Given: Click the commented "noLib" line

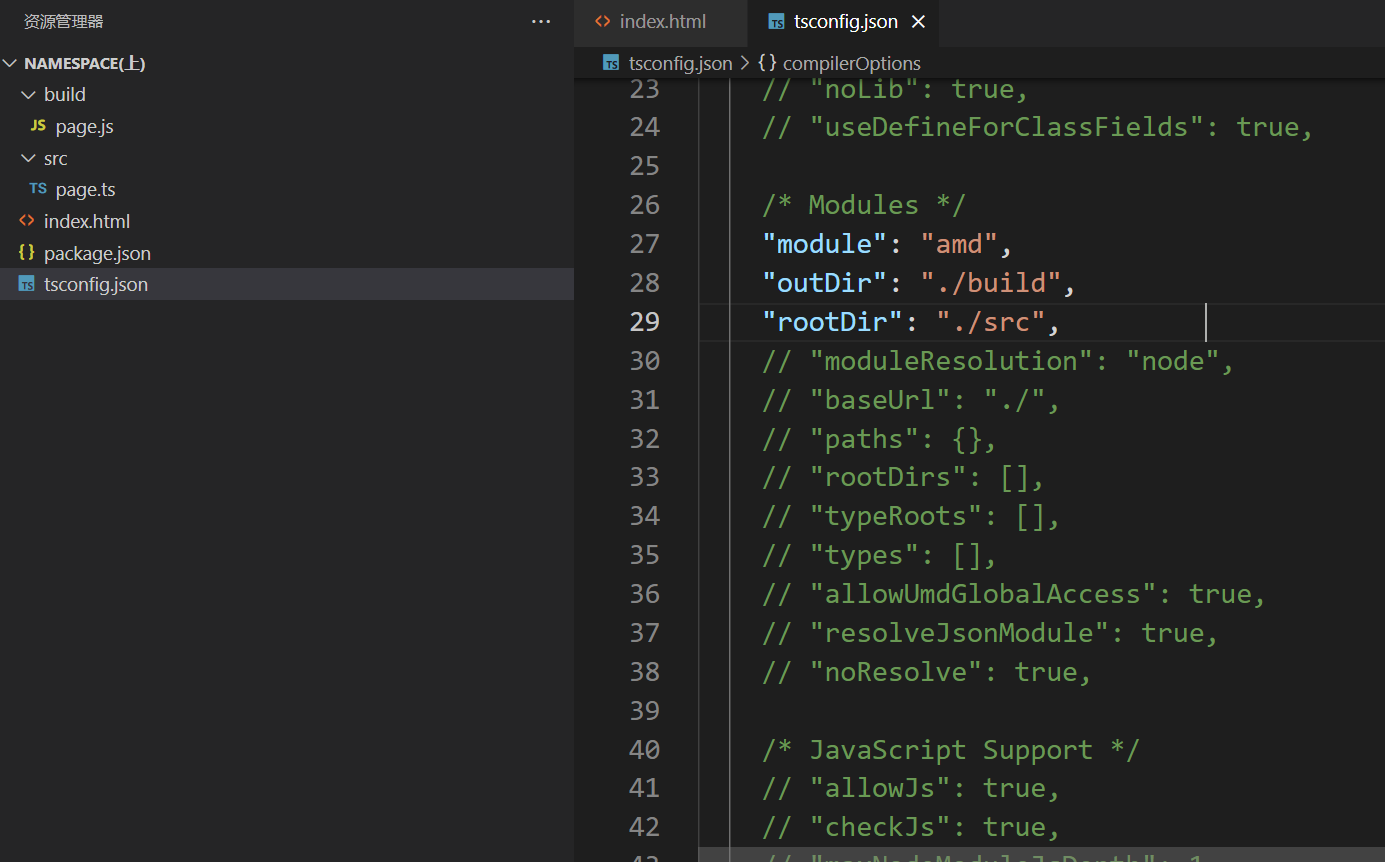Looking at the screenshot, I should click(895, 89).
